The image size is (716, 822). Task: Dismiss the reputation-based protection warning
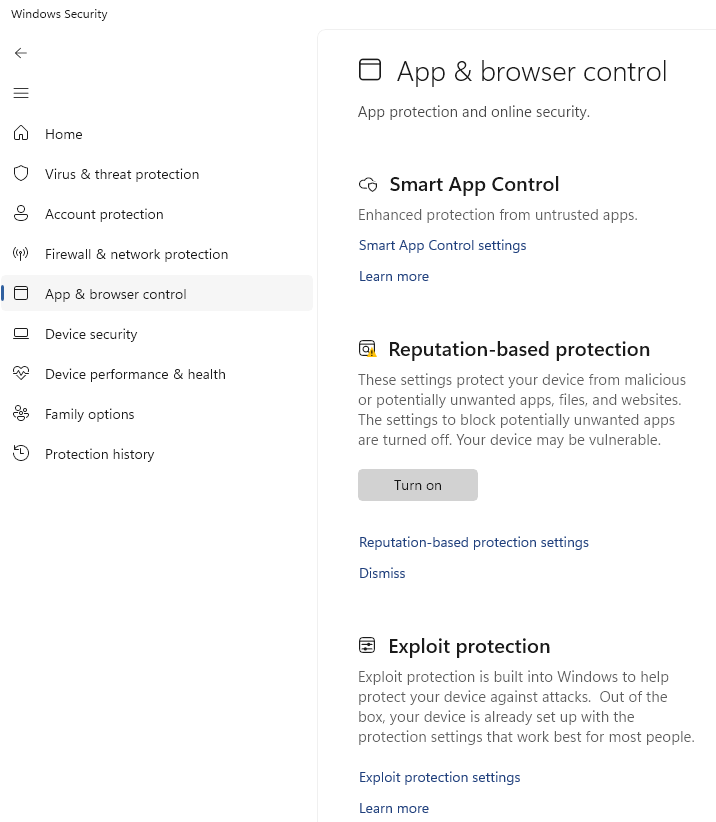(x=382, y=573)
